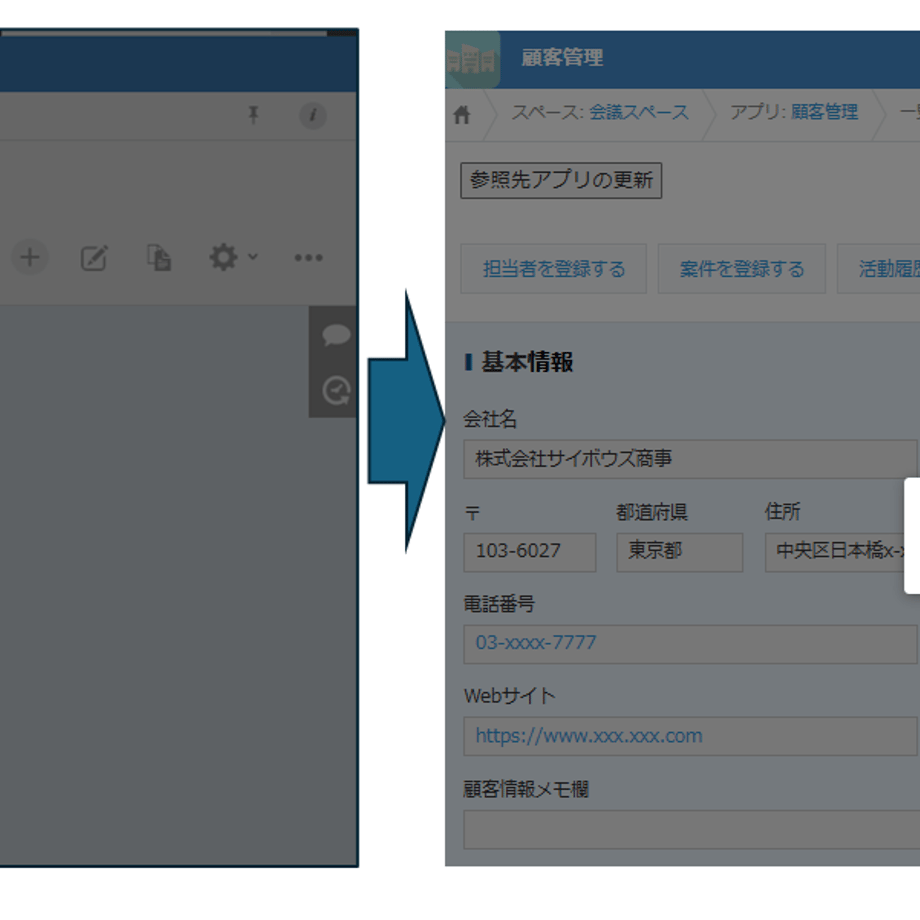Click the 会社名 field 株式会社サイボウズ商事

tap(690, 459)
